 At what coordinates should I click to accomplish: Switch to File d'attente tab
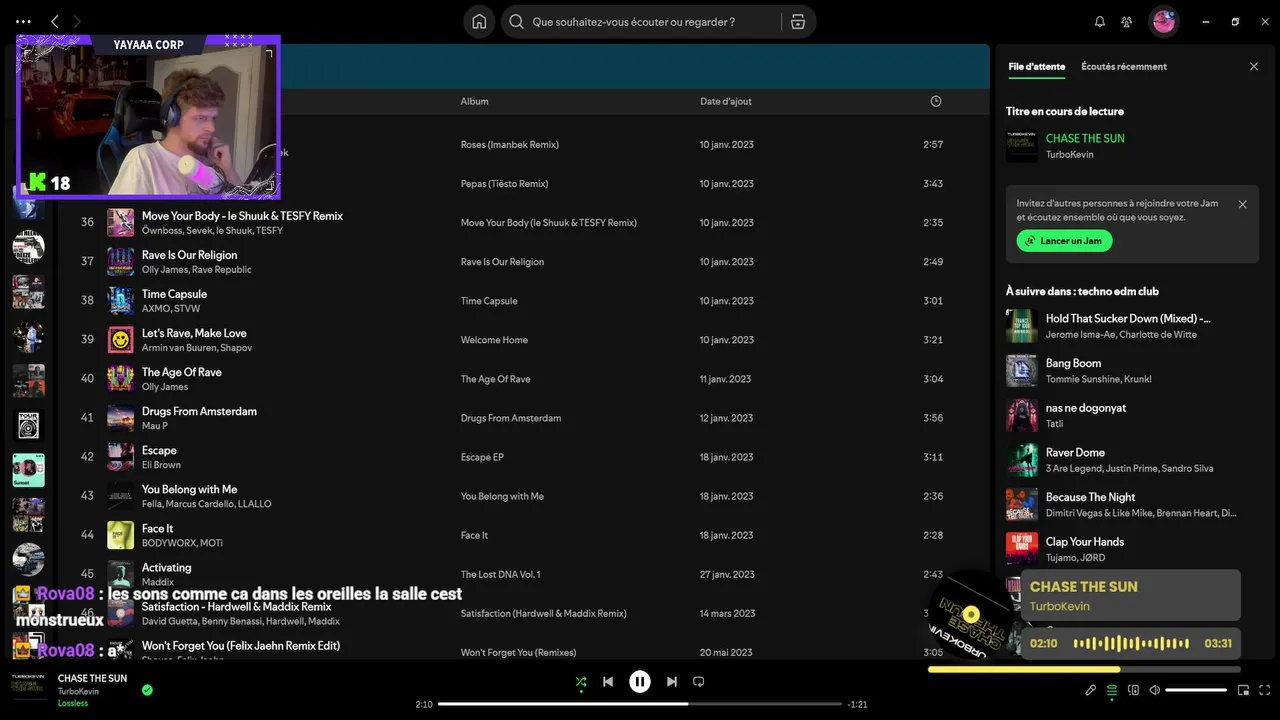coord(1036,66)
